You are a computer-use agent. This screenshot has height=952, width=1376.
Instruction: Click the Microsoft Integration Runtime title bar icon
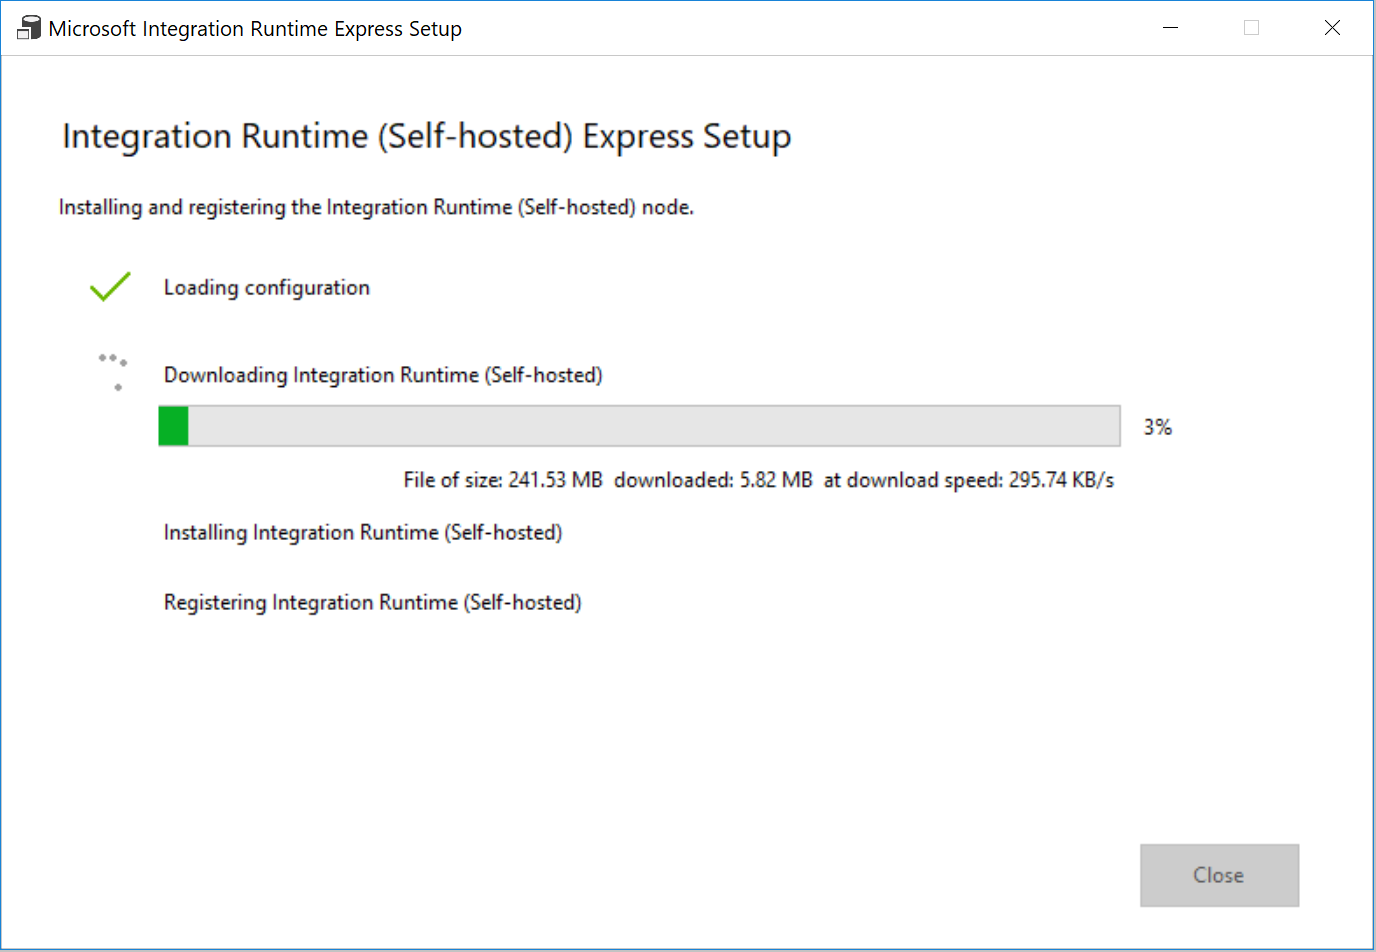[x=27, y=27]
